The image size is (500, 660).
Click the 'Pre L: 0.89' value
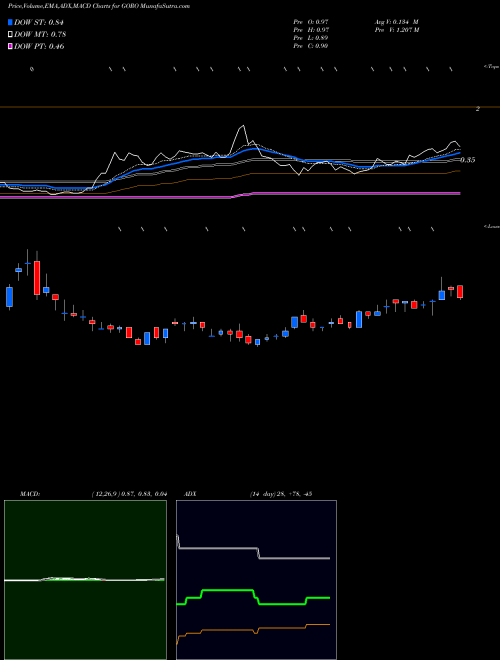(x=311, y=38)
